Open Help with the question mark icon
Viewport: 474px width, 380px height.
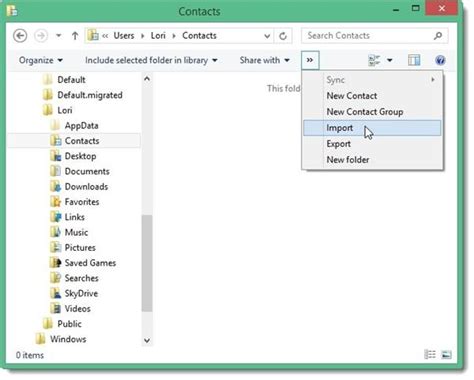point(440,60)
